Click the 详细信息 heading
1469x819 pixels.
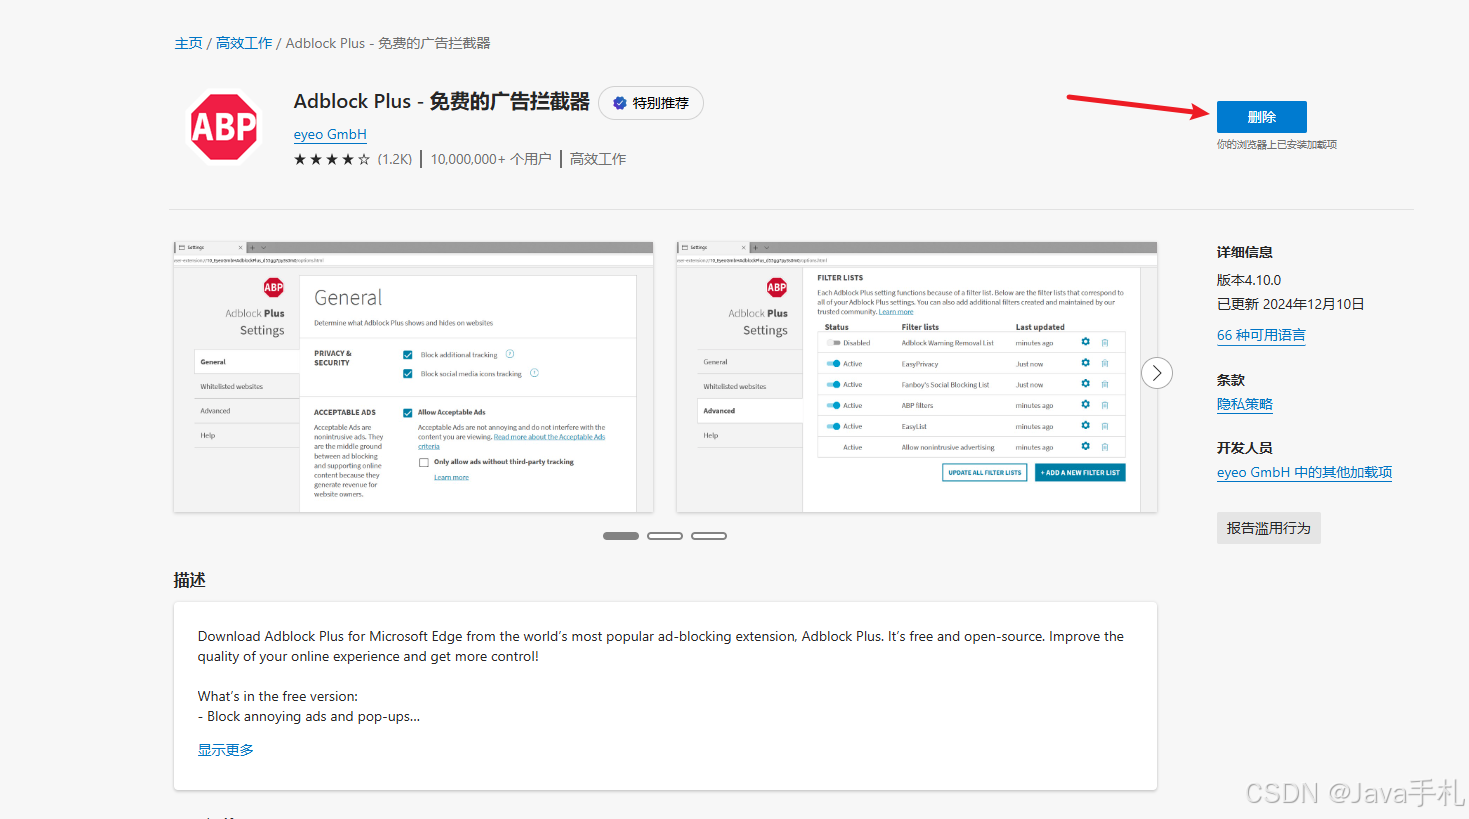1245,252
